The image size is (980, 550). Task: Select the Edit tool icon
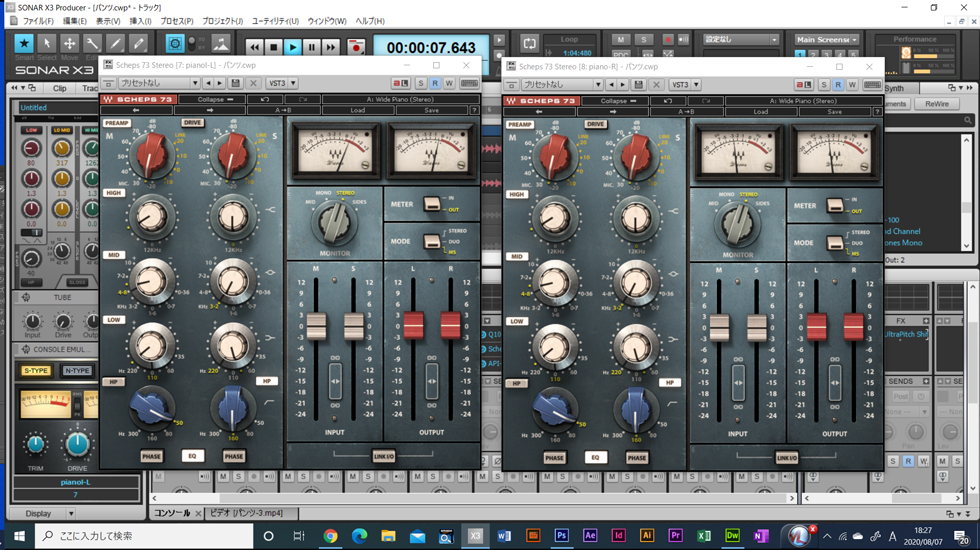point(92,44)
